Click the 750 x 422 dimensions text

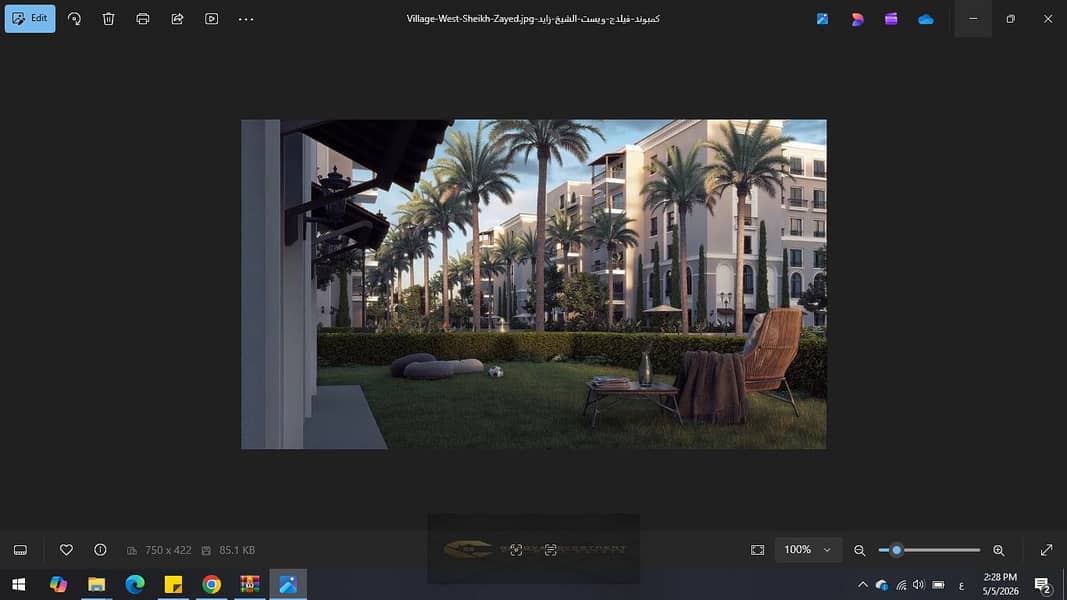[168, 550]
